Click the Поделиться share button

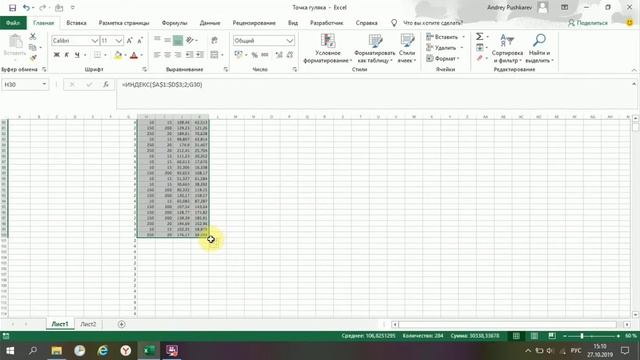point(588,23)
